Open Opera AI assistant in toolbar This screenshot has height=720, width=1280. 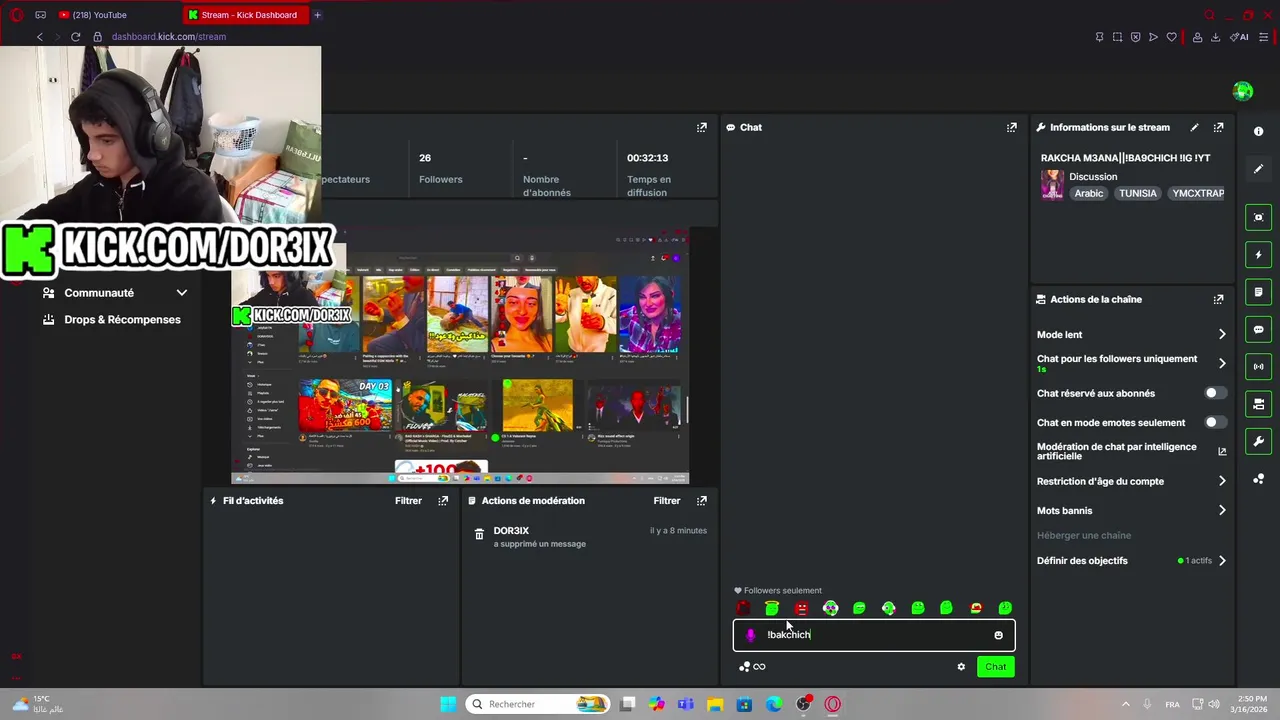[1240, 37]
